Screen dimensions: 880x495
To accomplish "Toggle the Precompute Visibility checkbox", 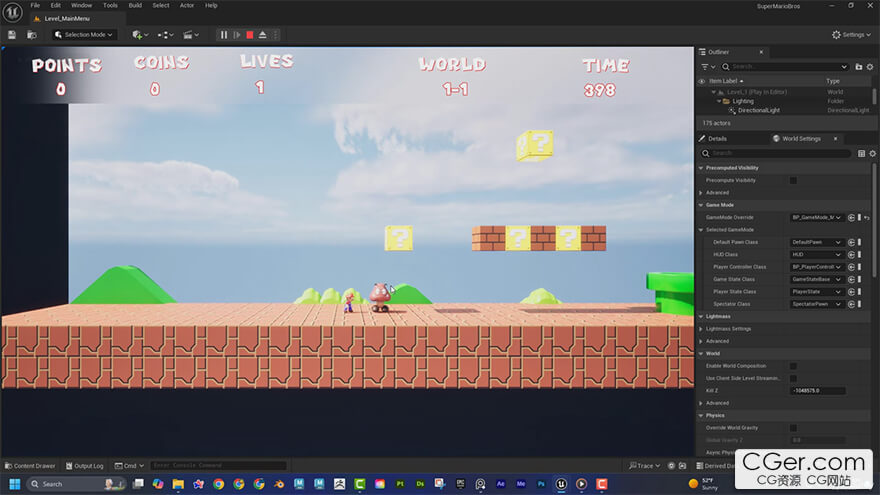I will 793,181.
